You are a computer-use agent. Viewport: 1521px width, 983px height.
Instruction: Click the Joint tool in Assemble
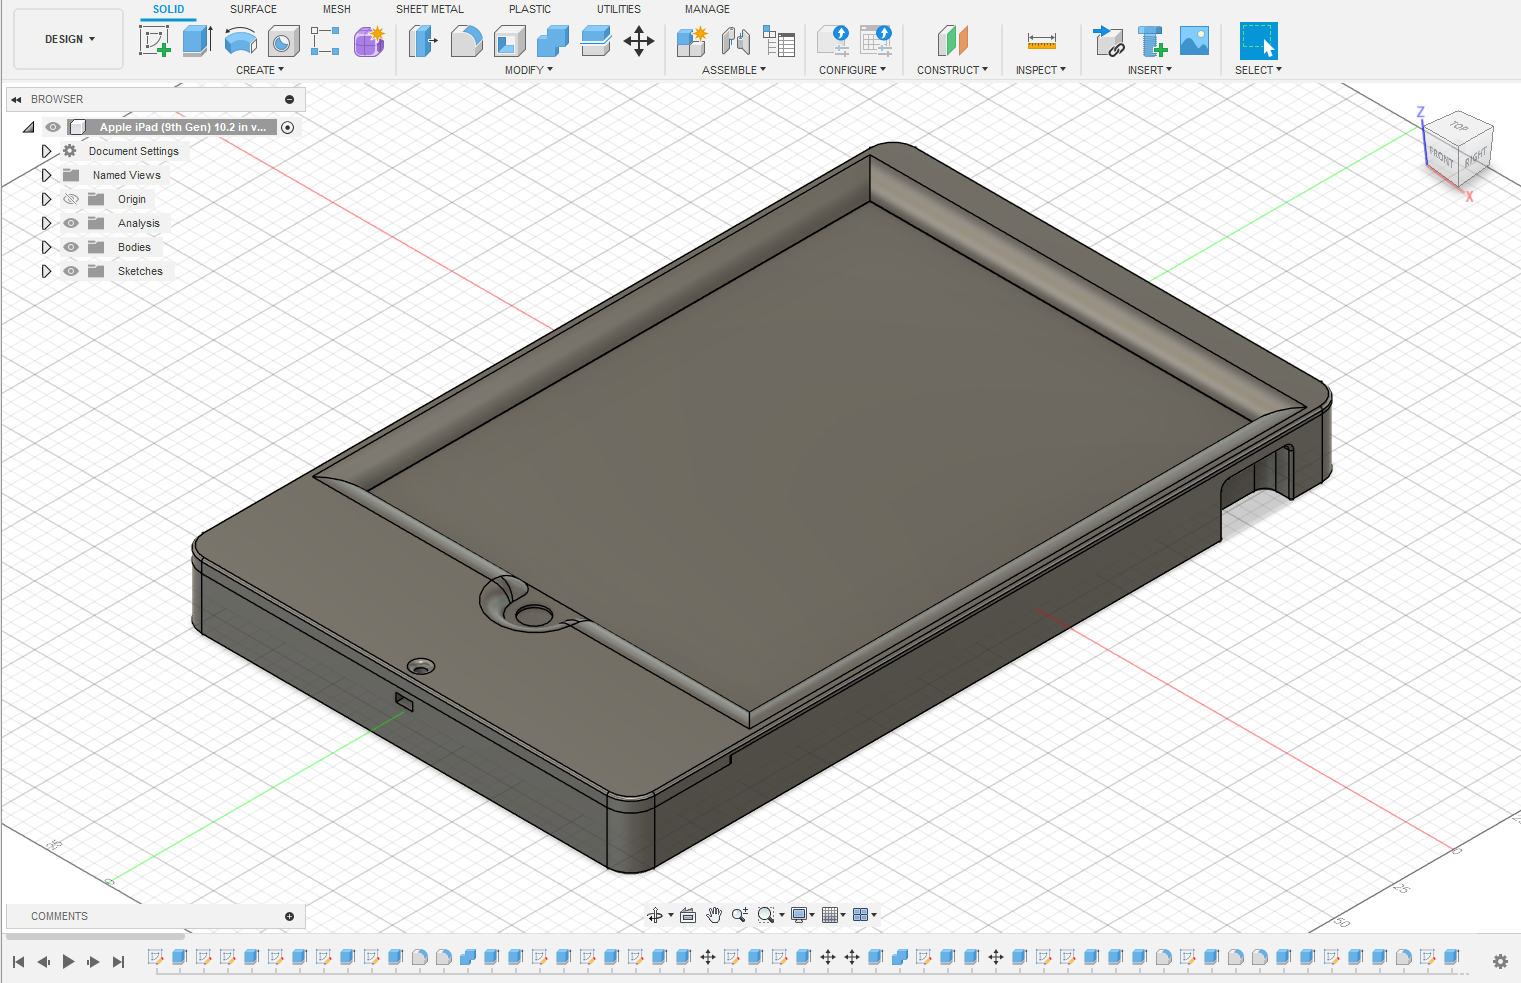point(736,41)
